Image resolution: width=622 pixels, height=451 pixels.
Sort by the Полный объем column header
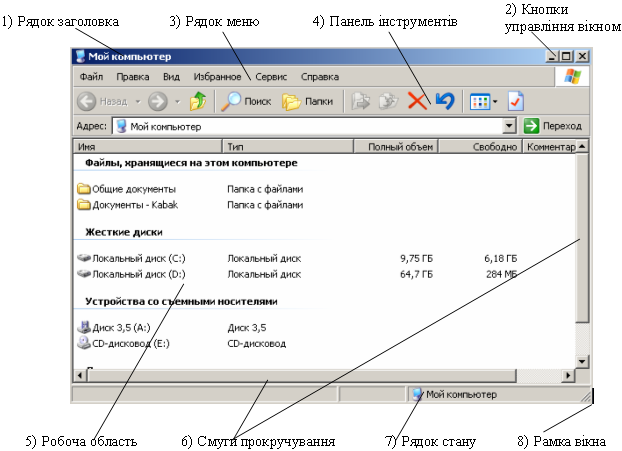pos(396,147)
